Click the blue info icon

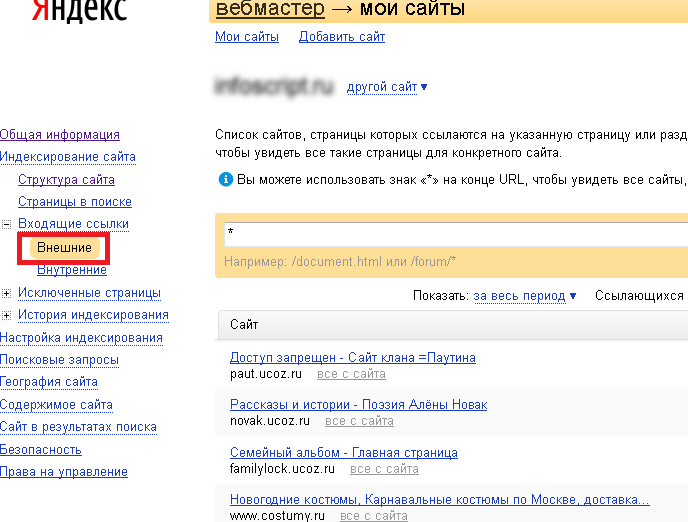pyautogui.click(x=226, y=179)
